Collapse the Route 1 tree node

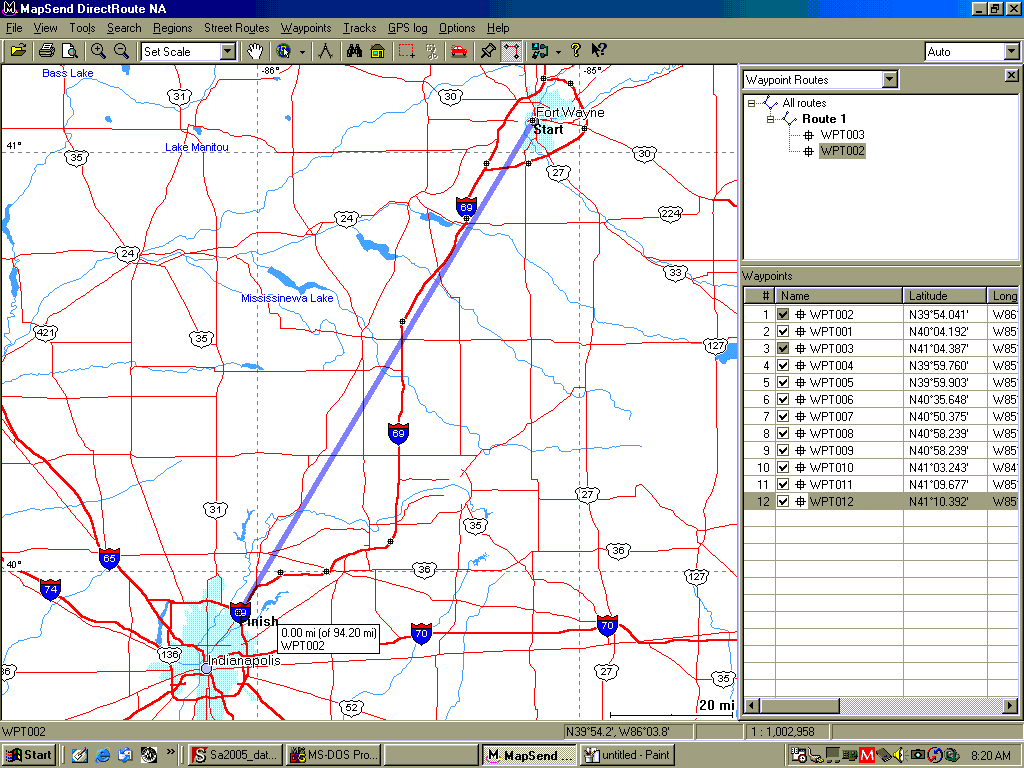[x=771, y=119]
